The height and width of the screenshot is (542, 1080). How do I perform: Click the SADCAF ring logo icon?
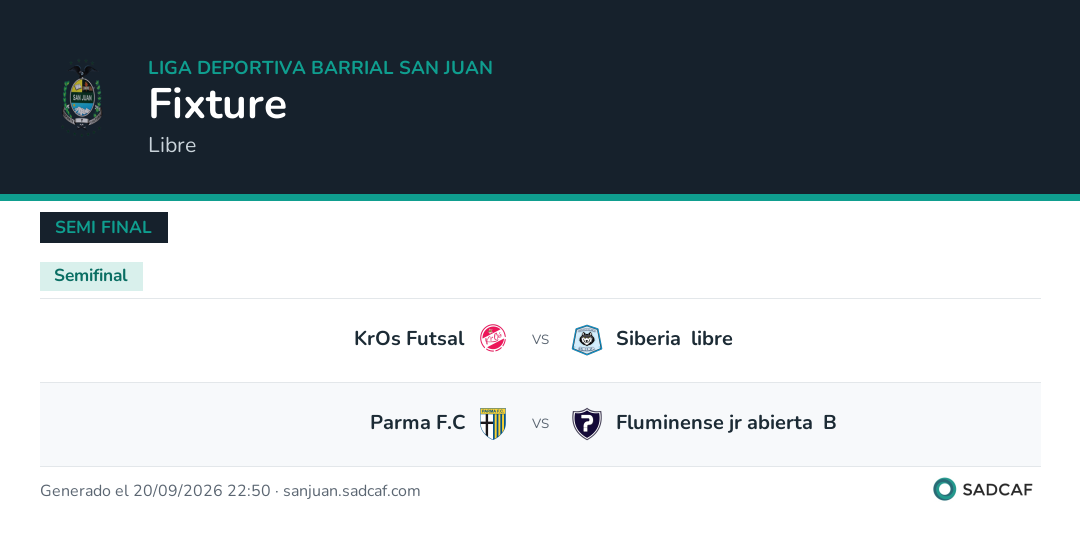(x=944, y=490)
